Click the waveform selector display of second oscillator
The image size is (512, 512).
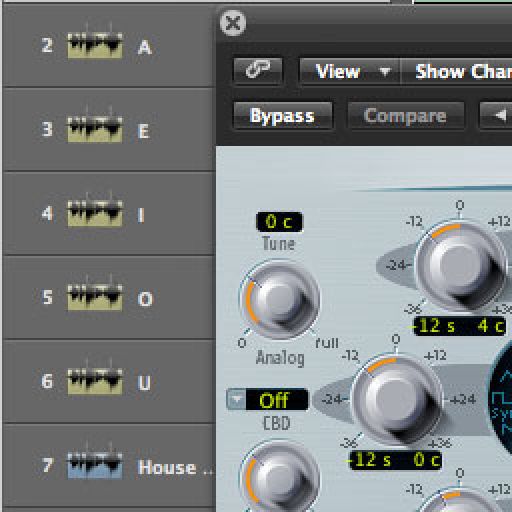tap(500, 400)
